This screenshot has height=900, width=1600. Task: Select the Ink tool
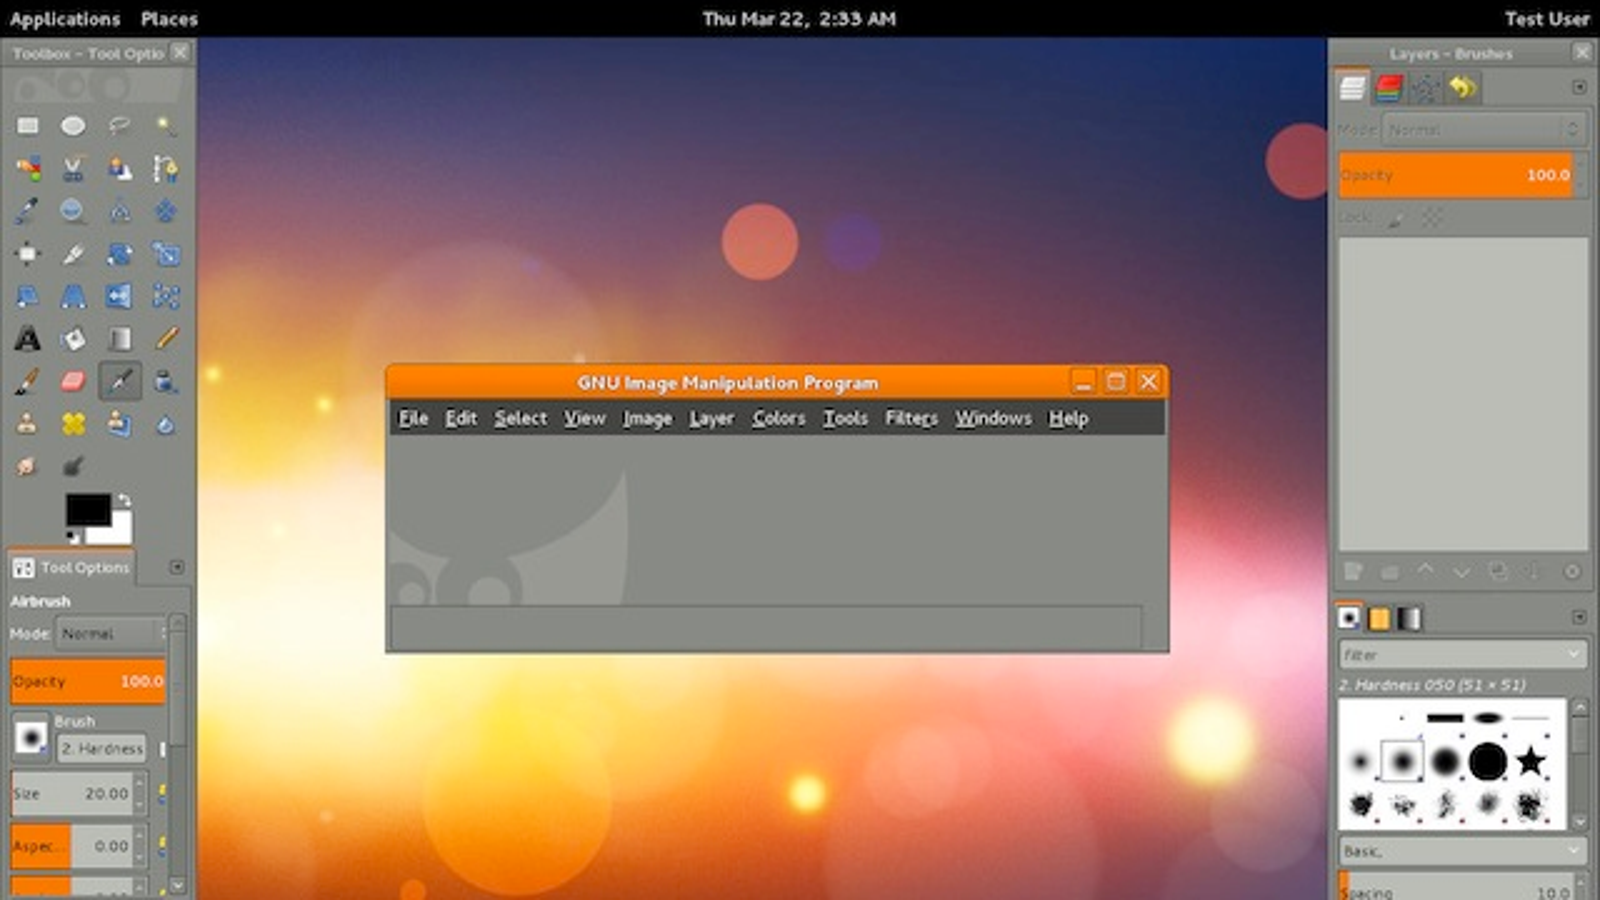click(165, 381)
